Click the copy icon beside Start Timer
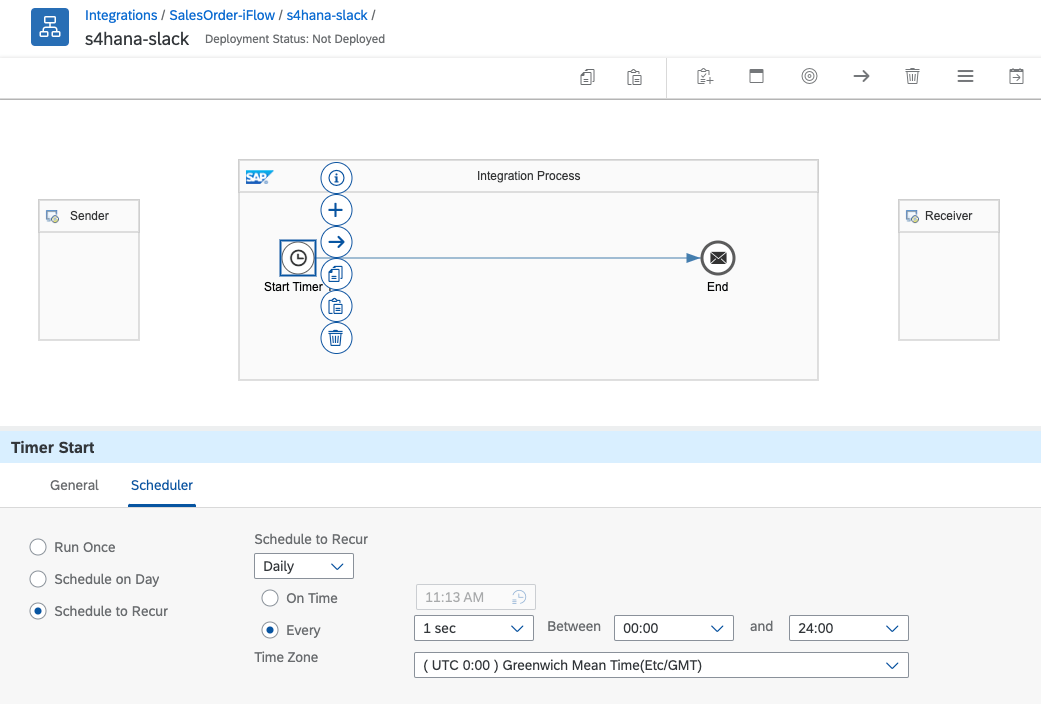This screenshot has width=1041, height=704. 336,274
